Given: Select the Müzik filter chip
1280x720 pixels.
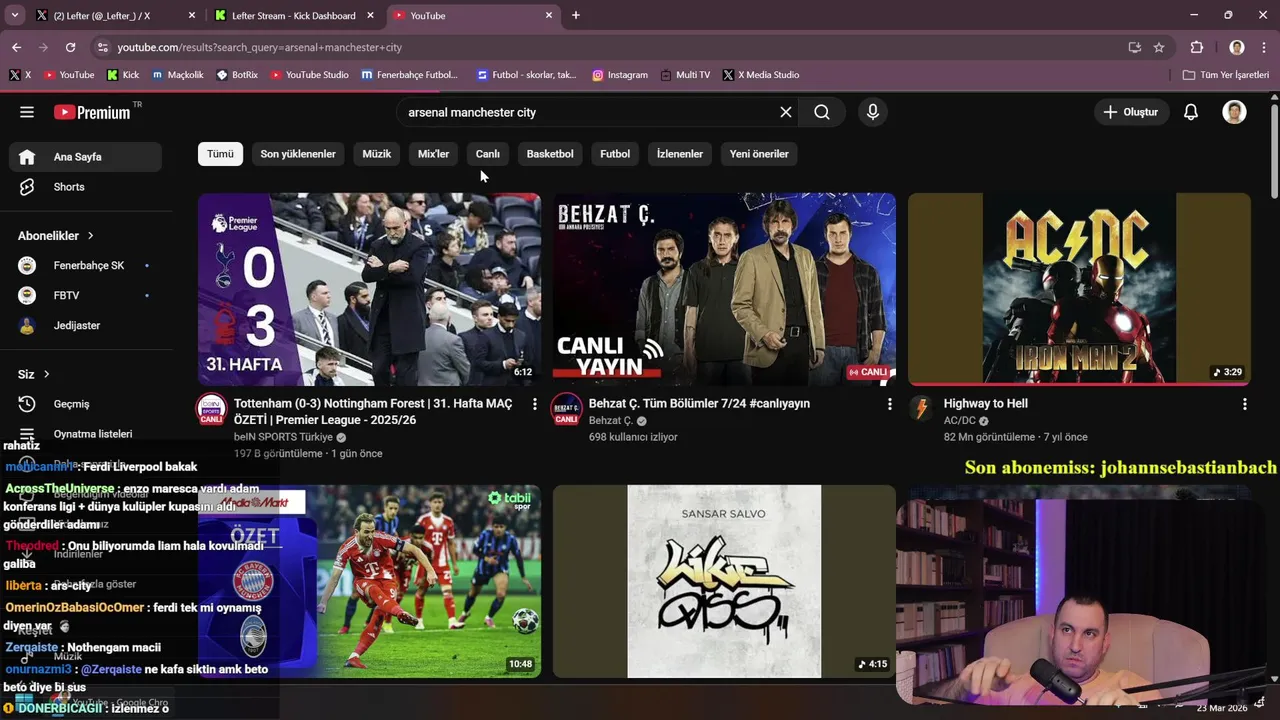Looking at the screenshot, I should (x=376, y=154).
